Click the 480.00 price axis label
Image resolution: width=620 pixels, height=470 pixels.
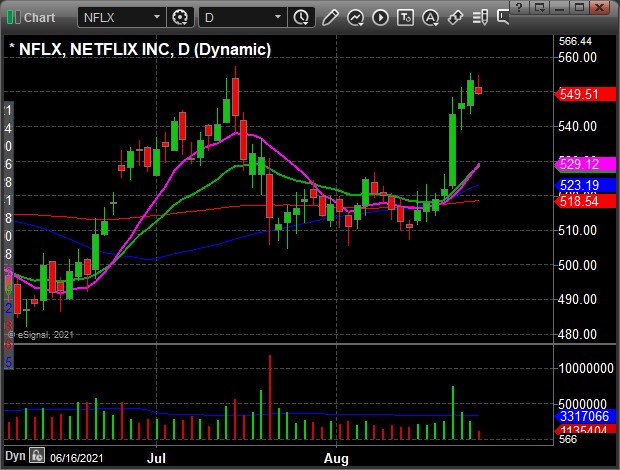(x=577, y=334)
